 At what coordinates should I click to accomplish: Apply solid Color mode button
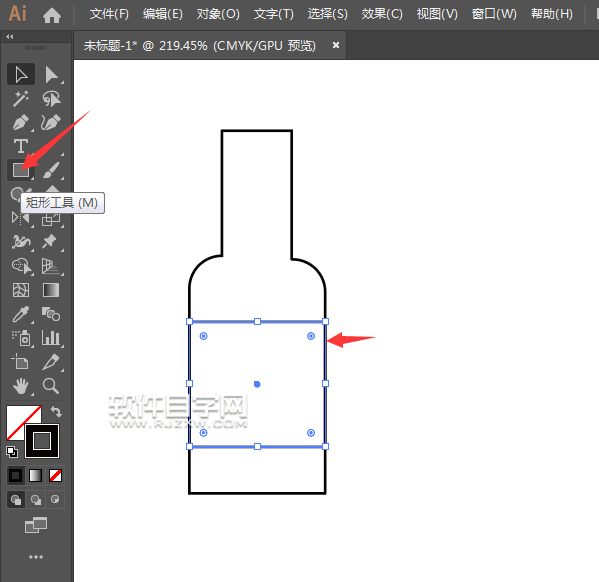[16, 476]
